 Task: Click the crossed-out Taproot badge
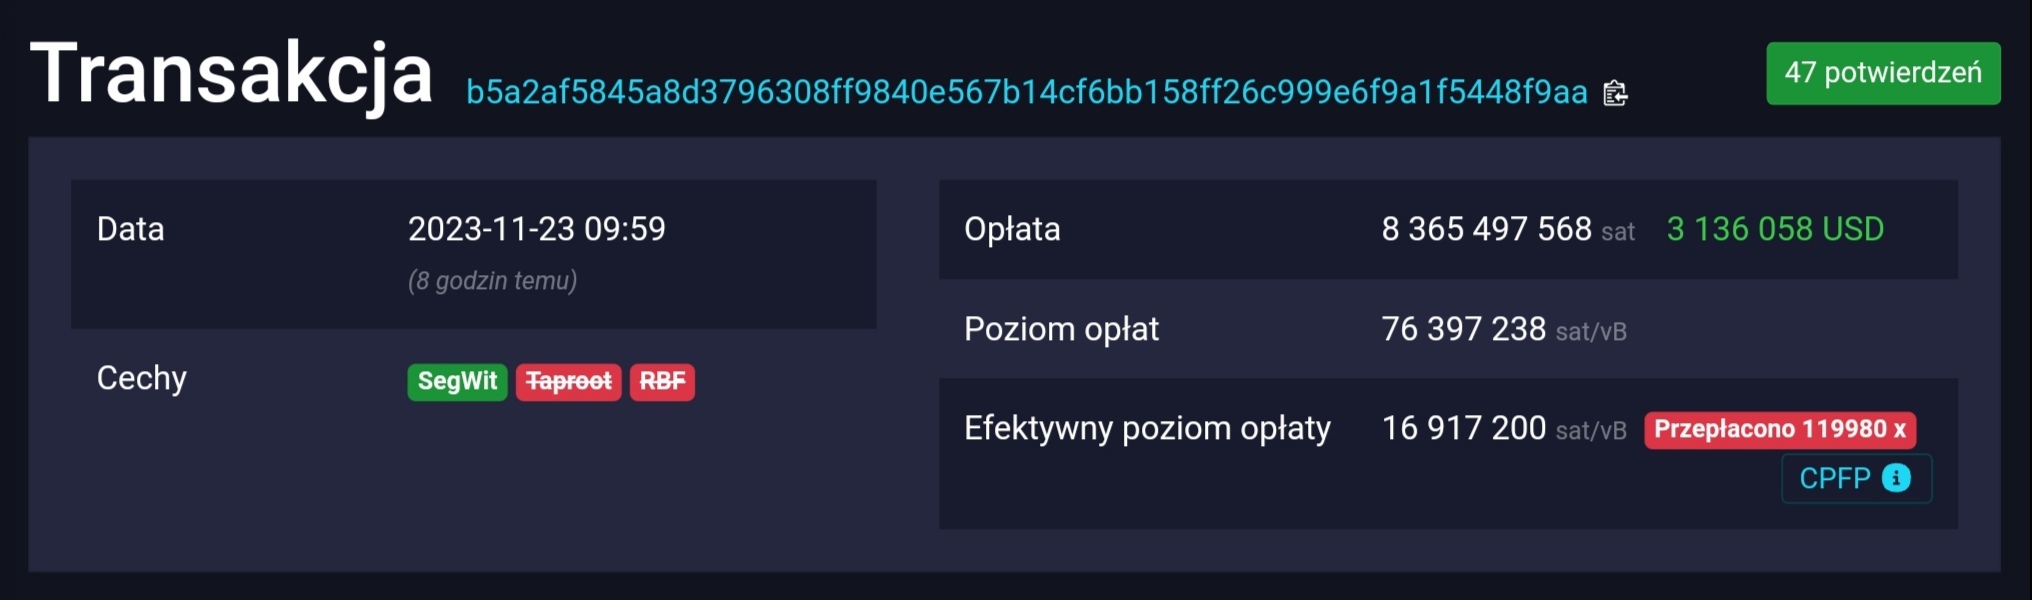[x=568, y=381]
